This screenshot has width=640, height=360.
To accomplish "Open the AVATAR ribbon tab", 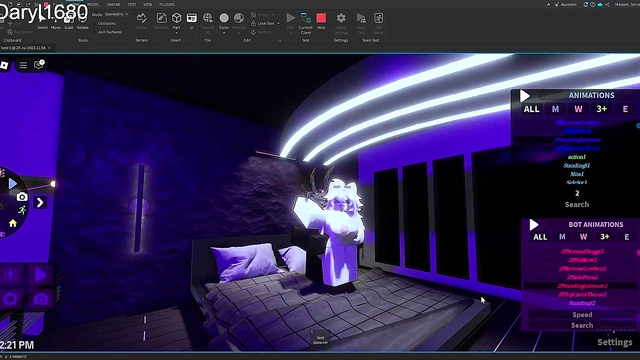I will point(113,4).
